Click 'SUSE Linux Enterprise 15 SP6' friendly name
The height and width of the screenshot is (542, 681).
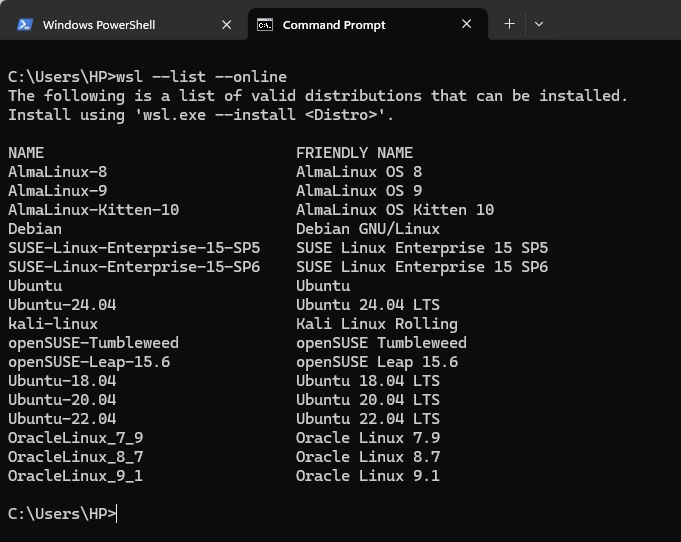pos(422,267)
